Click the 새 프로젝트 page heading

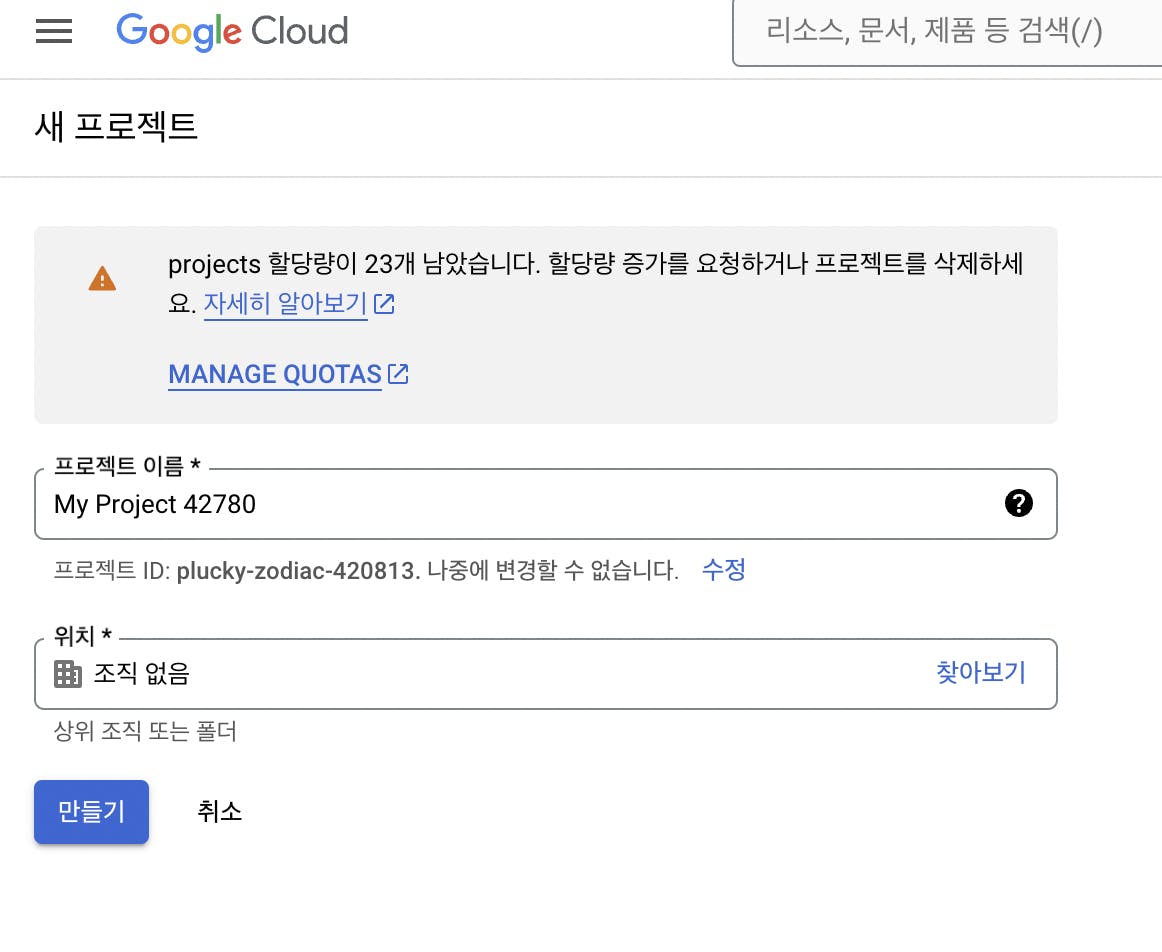tap(116, 127)
